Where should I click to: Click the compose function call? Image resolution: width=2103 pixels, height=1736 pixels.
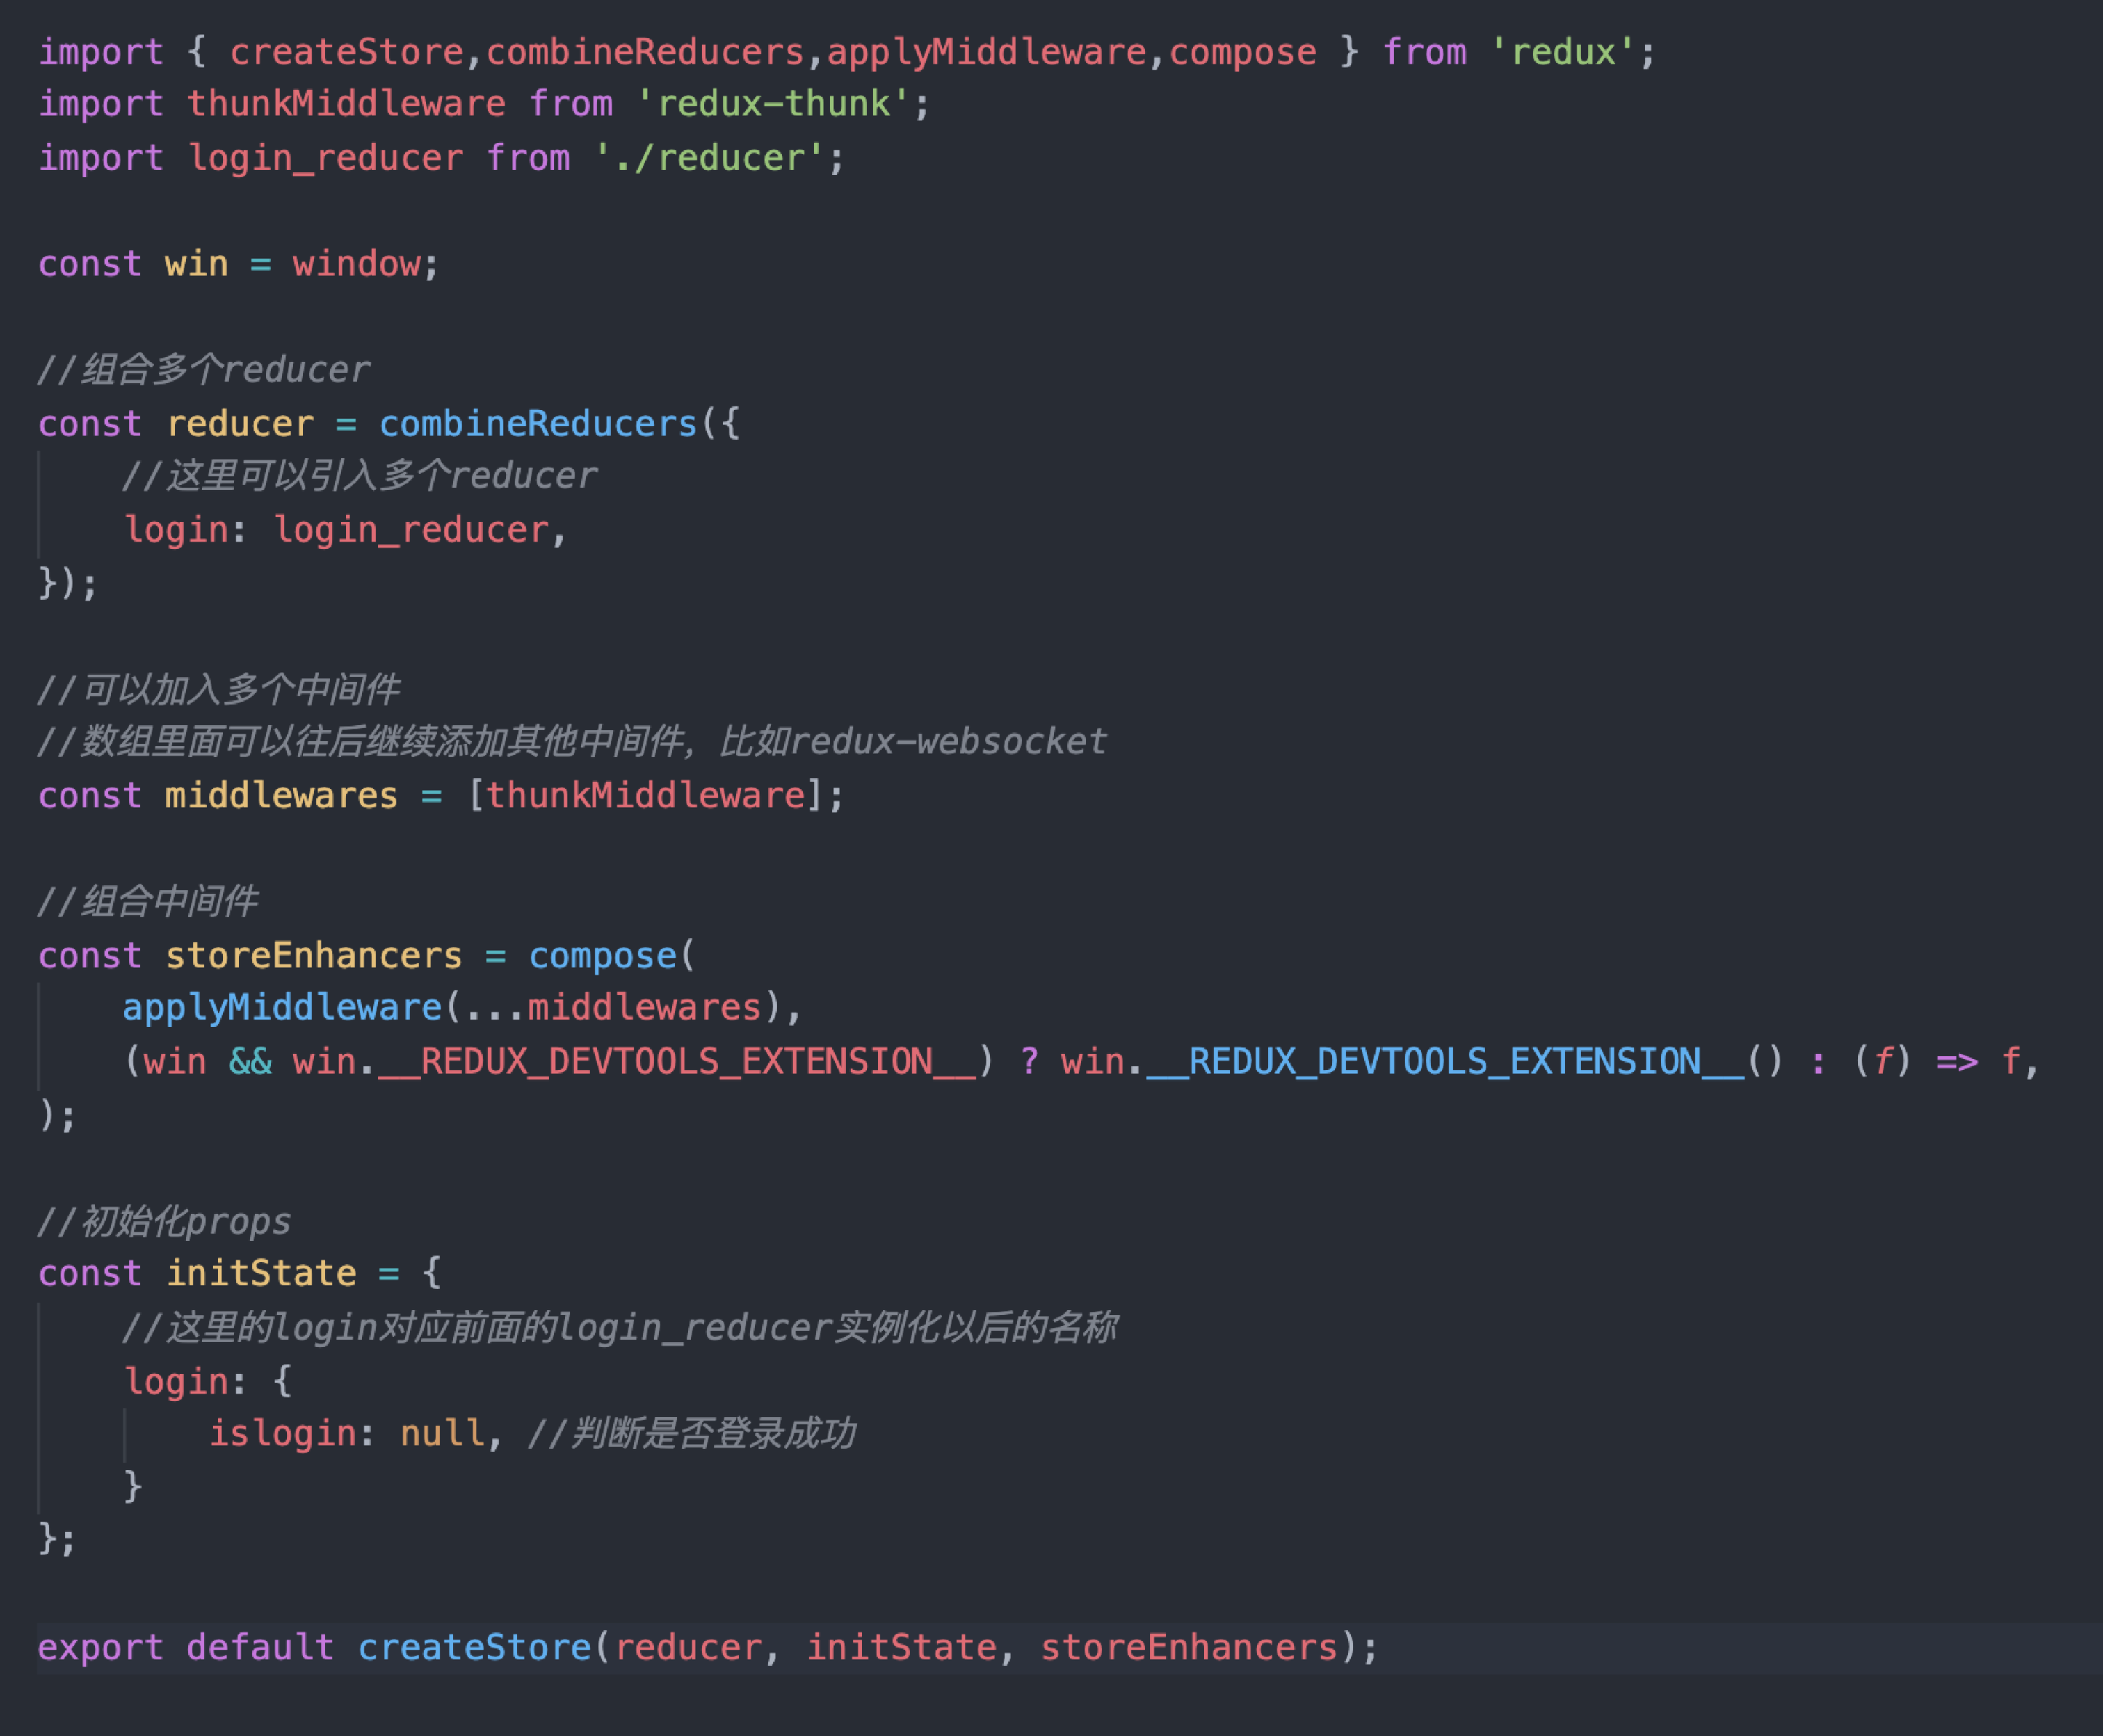[602, 956]
